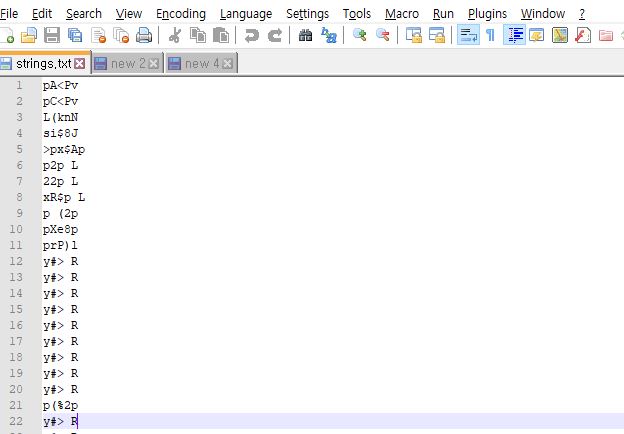Click the text p2p L on line 6
Viewport: 624px width, 434px height.
pos(60,165)
